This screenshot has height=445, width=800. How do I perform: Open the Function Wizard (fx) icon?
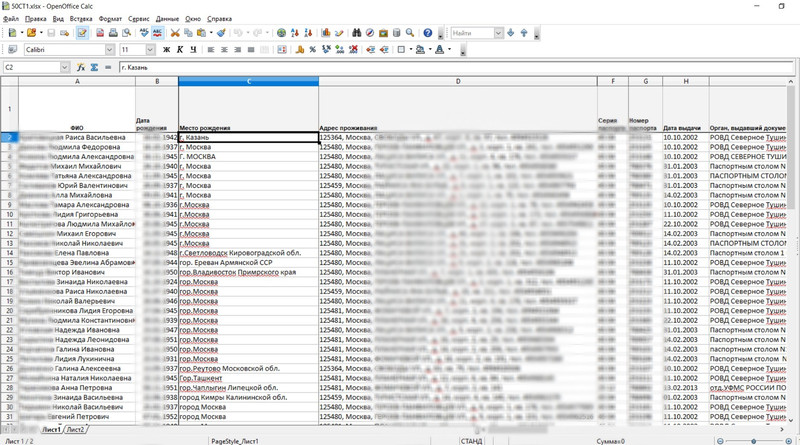pyautogui.click(x=82, y=67)
